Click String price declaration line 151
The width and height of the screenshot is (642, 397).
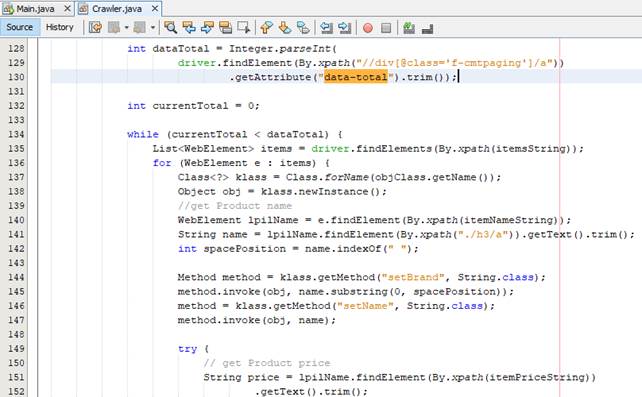pos(400,377)
